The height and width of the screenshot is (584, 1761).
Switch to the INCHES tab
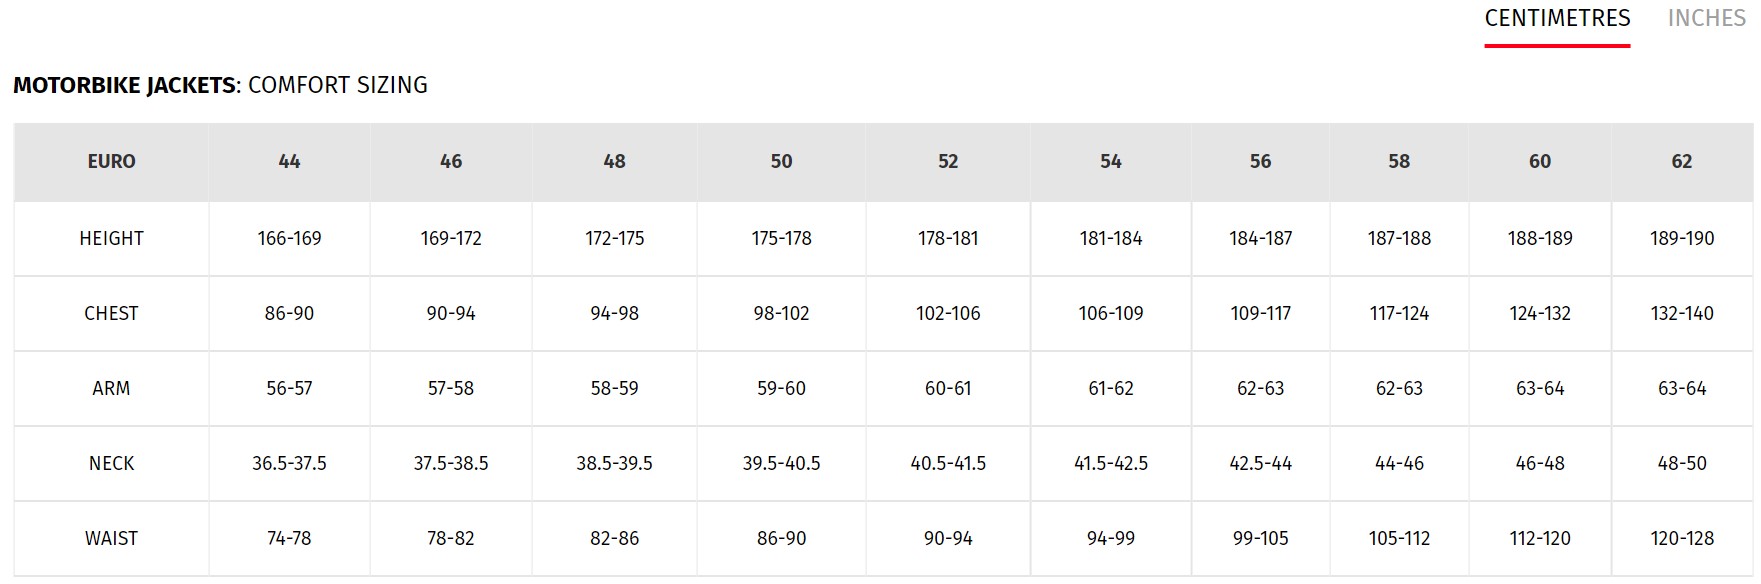tap(1706, 19)
